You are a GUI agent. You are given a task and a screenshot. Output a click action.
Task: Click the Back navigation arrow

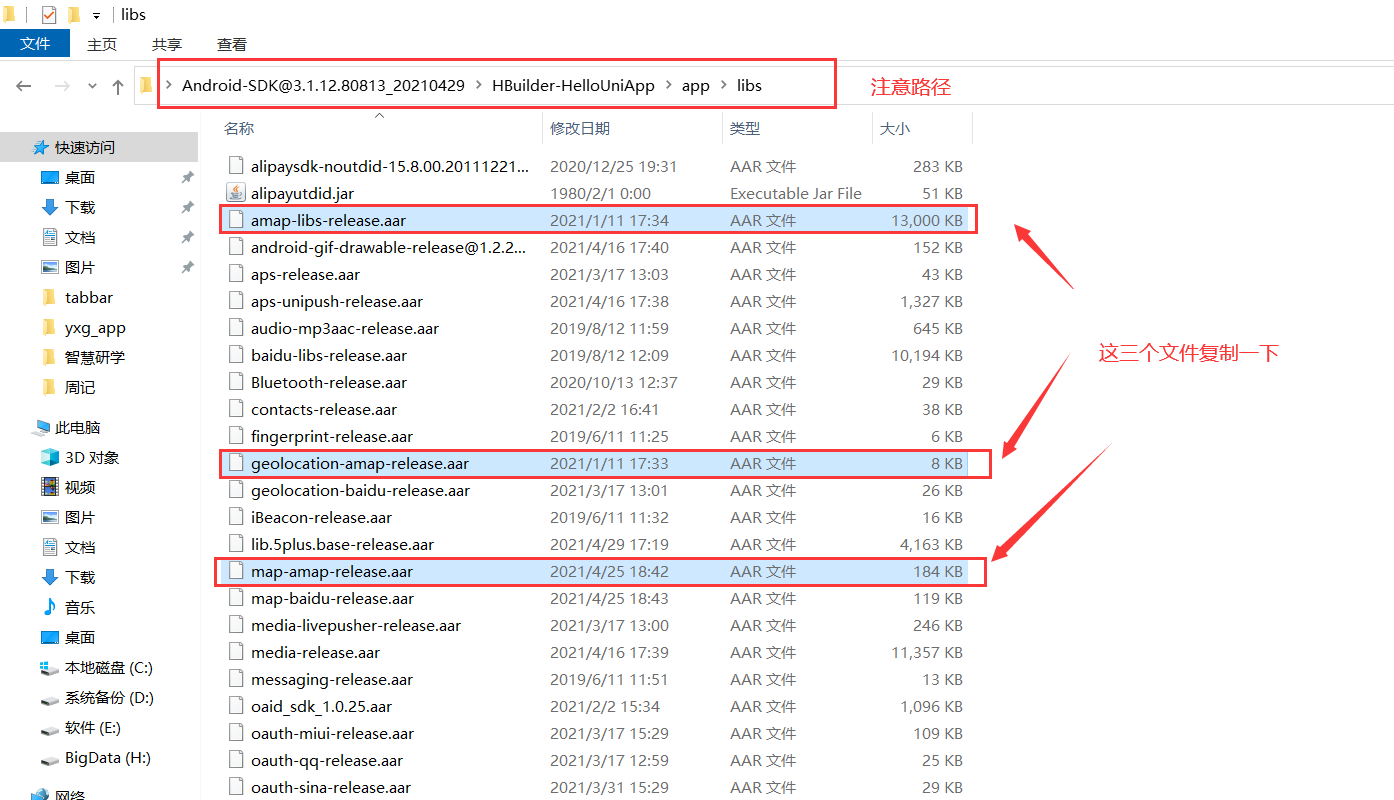24,86
